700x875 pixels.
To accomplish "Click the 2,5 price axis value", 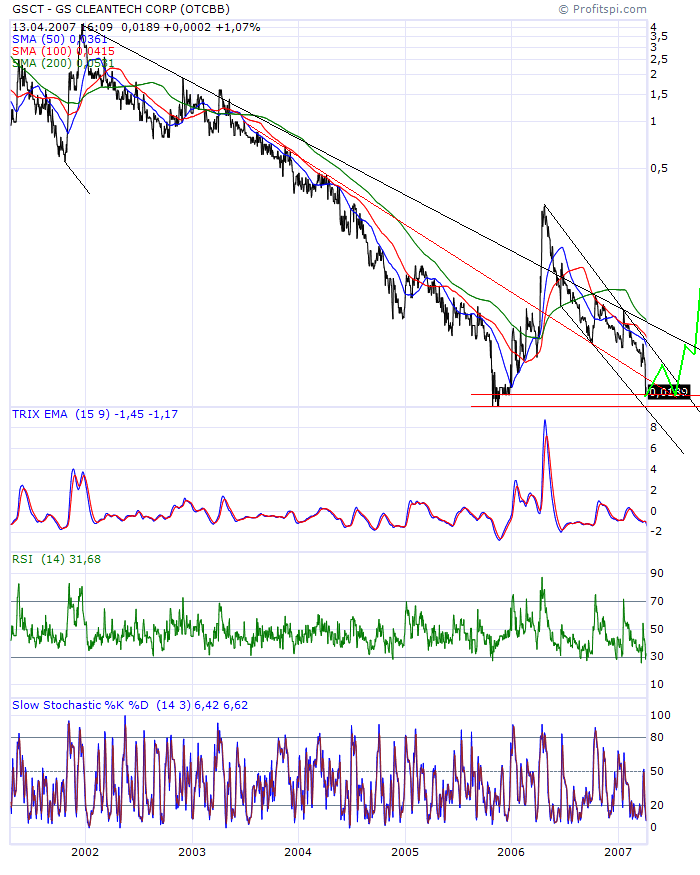I will point(659,59).
